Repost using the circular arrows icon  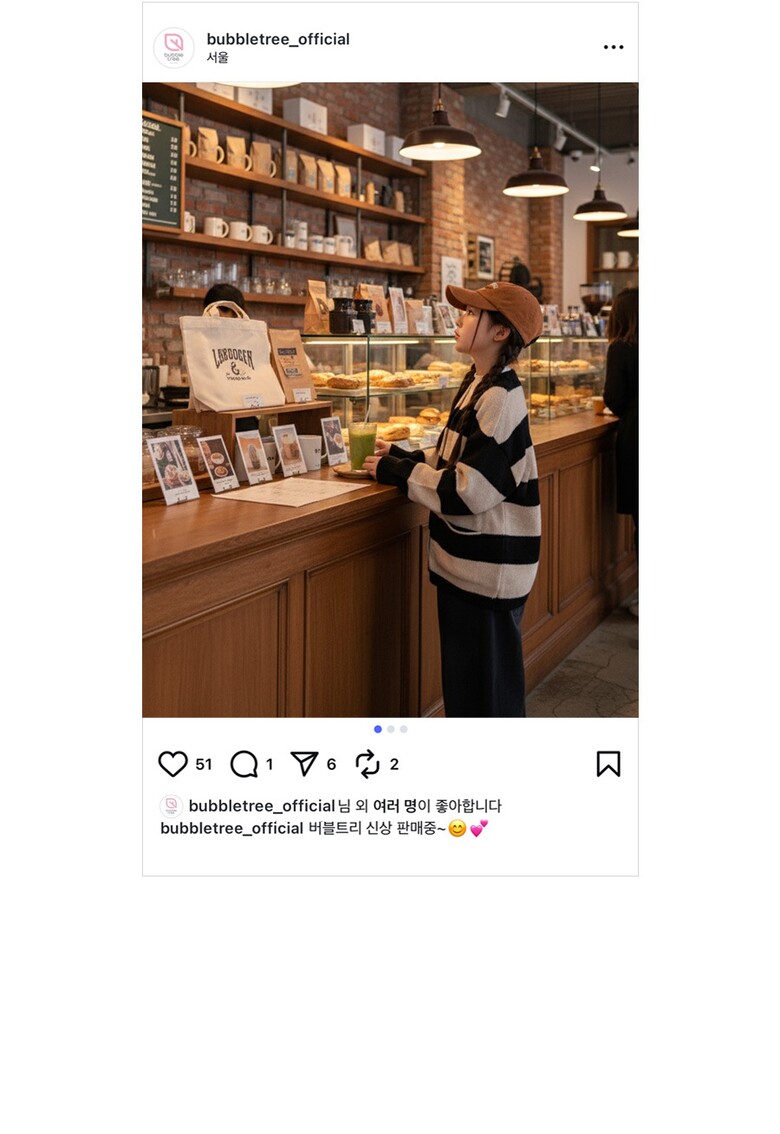point(367,764)
